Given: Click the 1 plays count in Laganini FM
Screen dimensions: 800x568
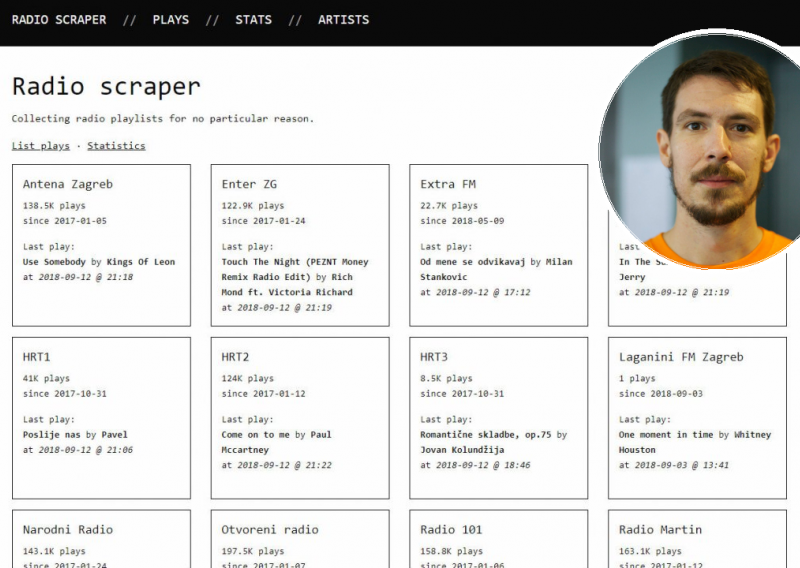Looking at the screenshot, I should click(637, 379).
